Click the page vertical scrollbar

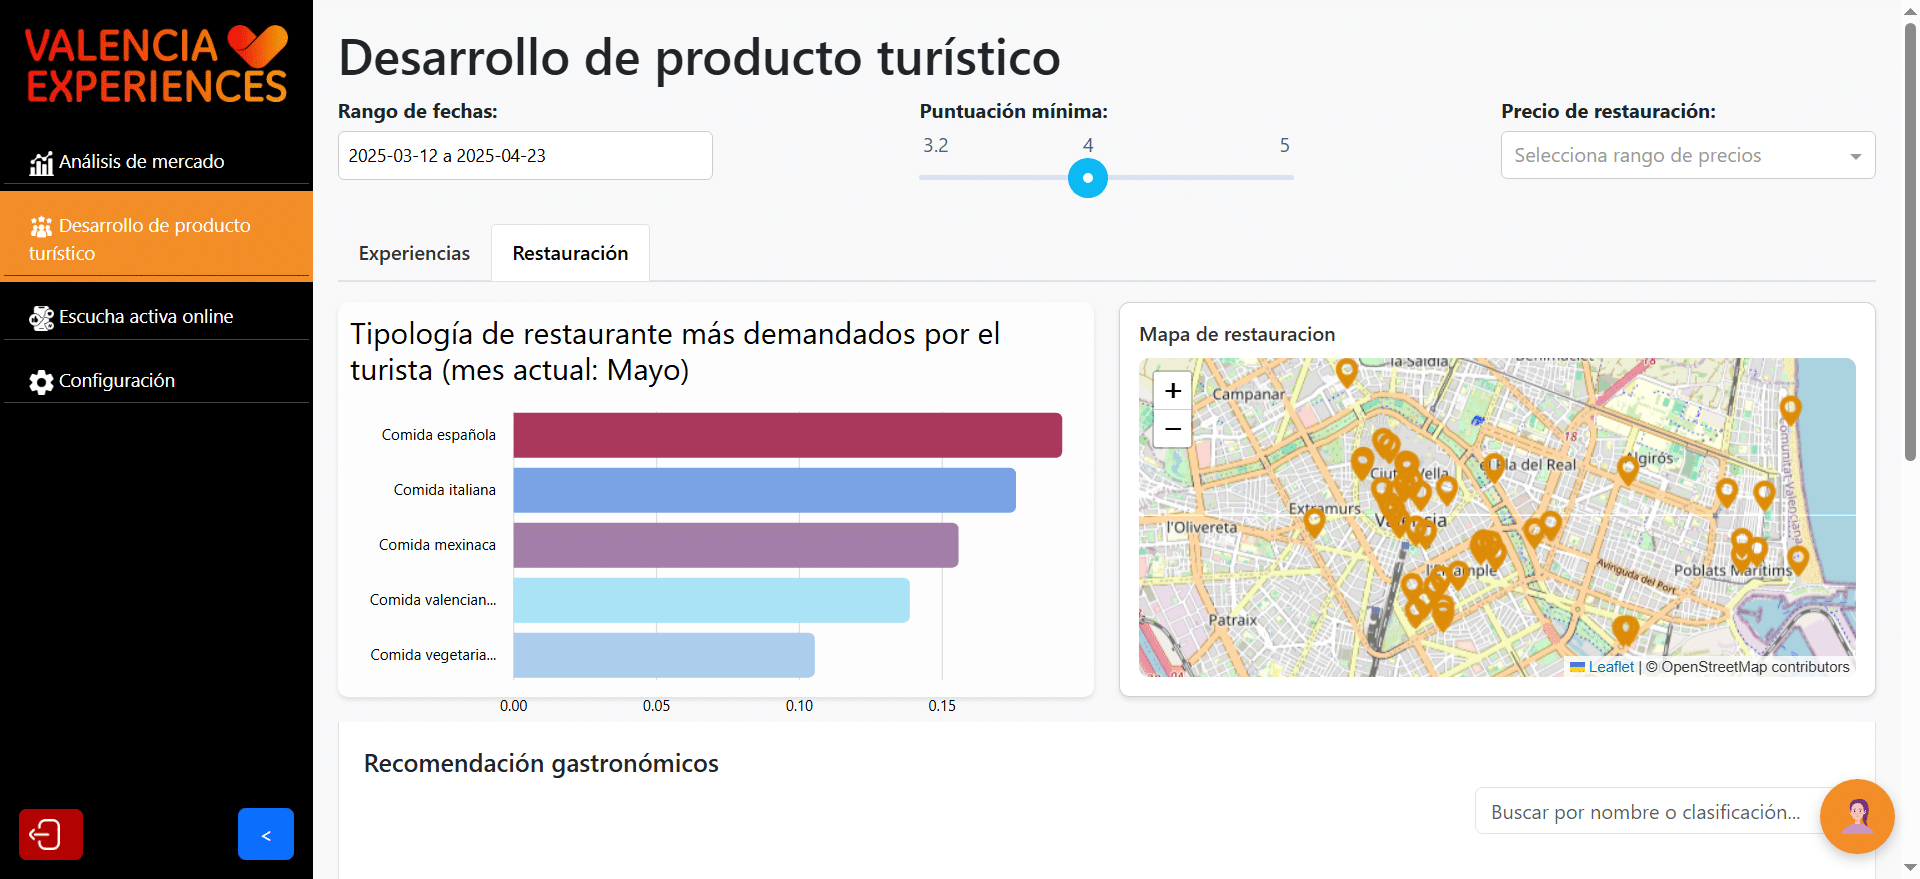coord(1910,240)
